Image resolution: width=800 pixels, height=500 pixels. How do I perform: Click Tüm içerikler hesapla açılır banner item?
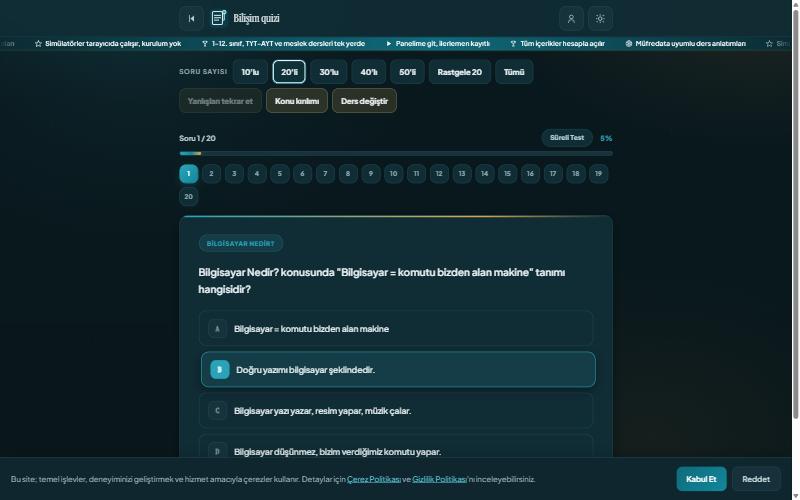click(x=557, y=44)
